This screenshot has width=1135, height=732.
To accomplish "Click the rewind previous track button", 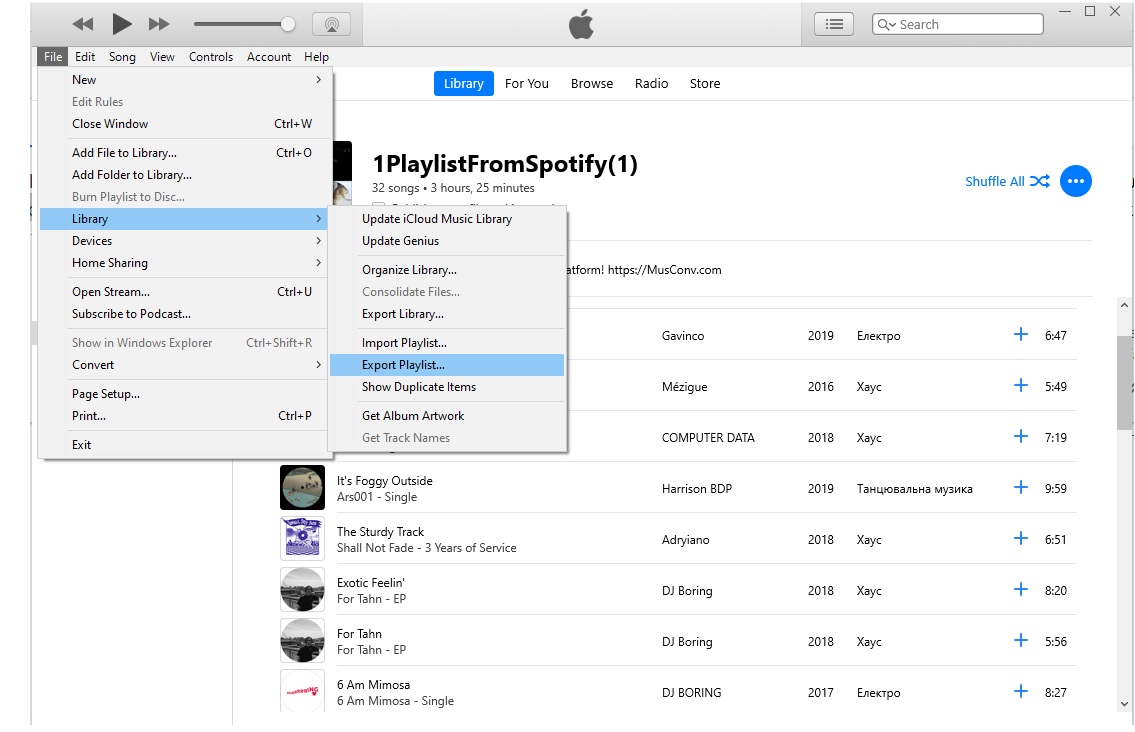I will pos(83,24).
